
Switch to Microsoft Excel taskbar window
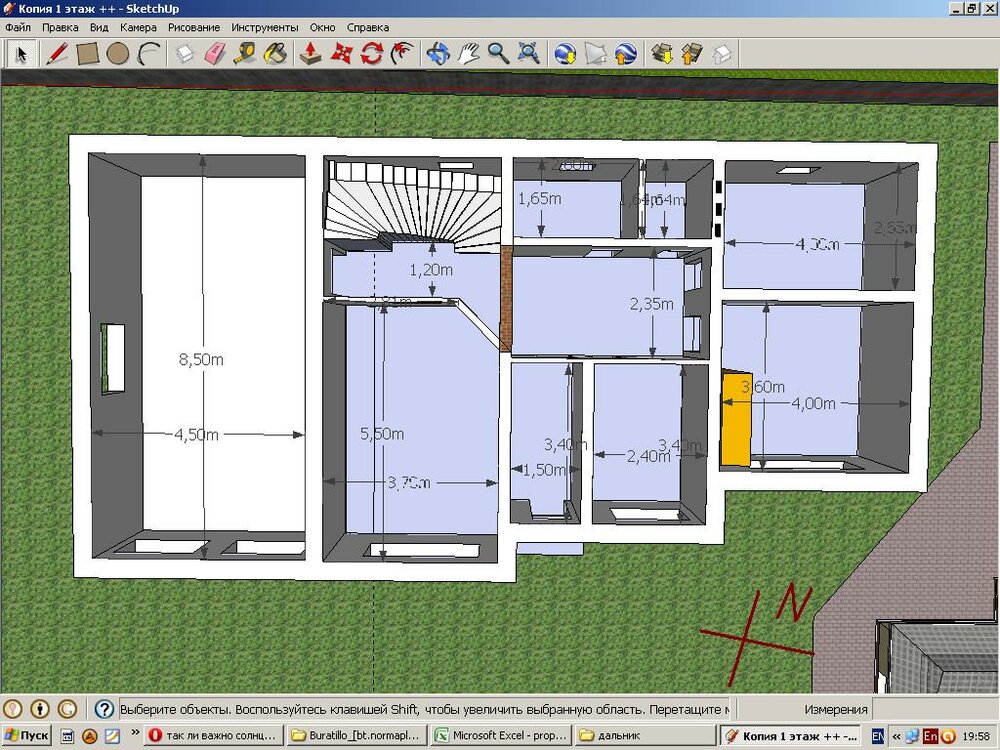[x=497, y=736]
